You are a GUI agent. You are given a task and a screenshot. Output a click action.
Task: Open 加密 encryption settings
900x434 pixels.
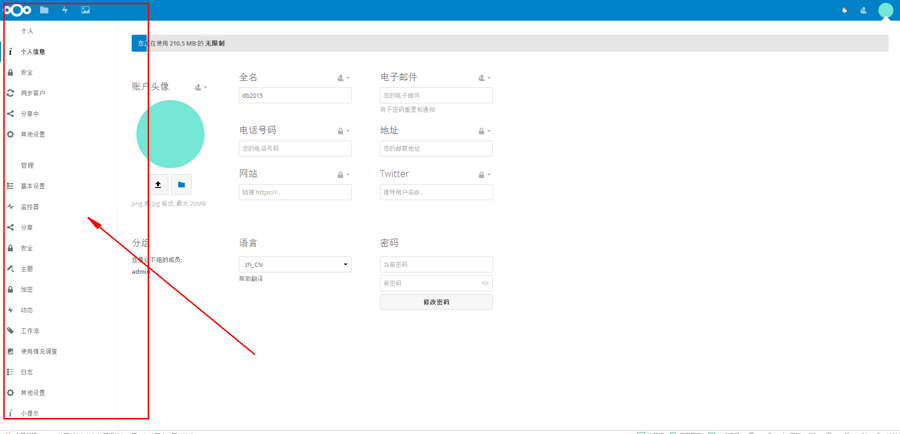26,289
